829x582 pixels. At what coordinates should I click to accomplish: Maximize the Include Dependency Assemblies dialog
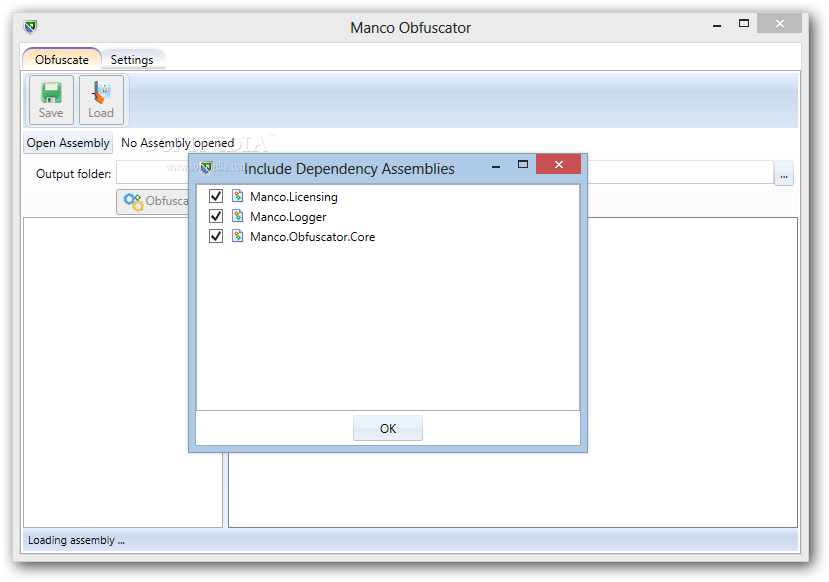pos(523,164)
